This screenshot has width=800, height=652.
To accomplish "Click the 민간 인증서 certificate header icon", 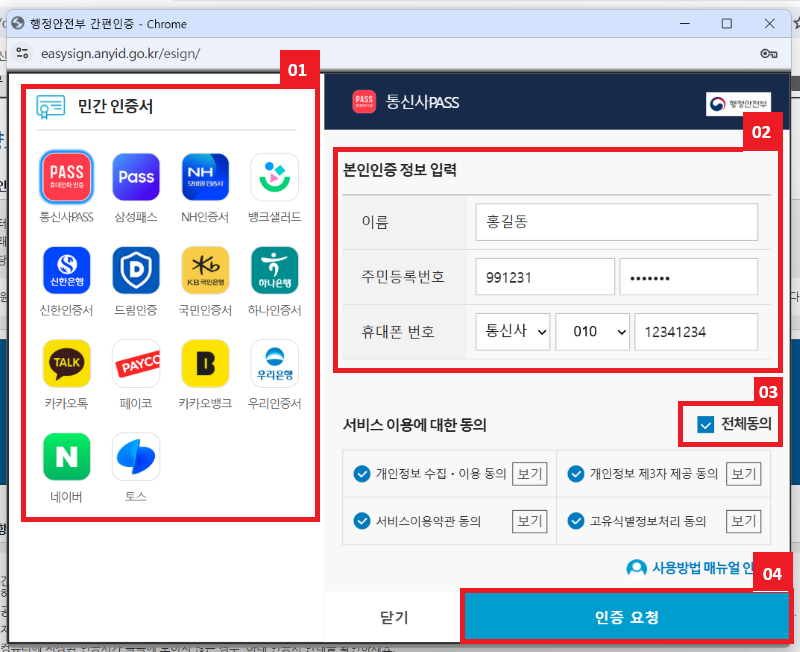I will tap(51, 107).
